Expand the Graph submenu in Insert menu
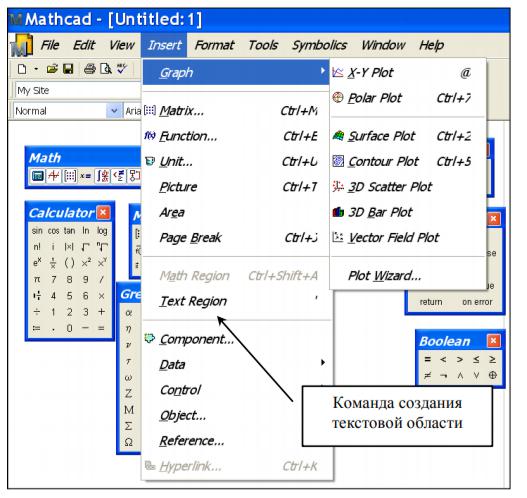 point(236,72)
